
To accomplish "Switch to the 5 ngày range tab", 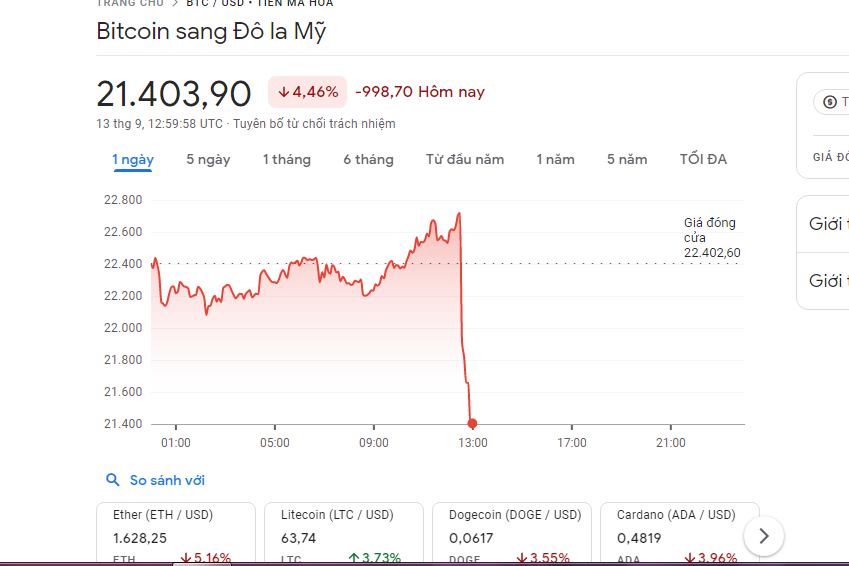I will pos(208,160).
